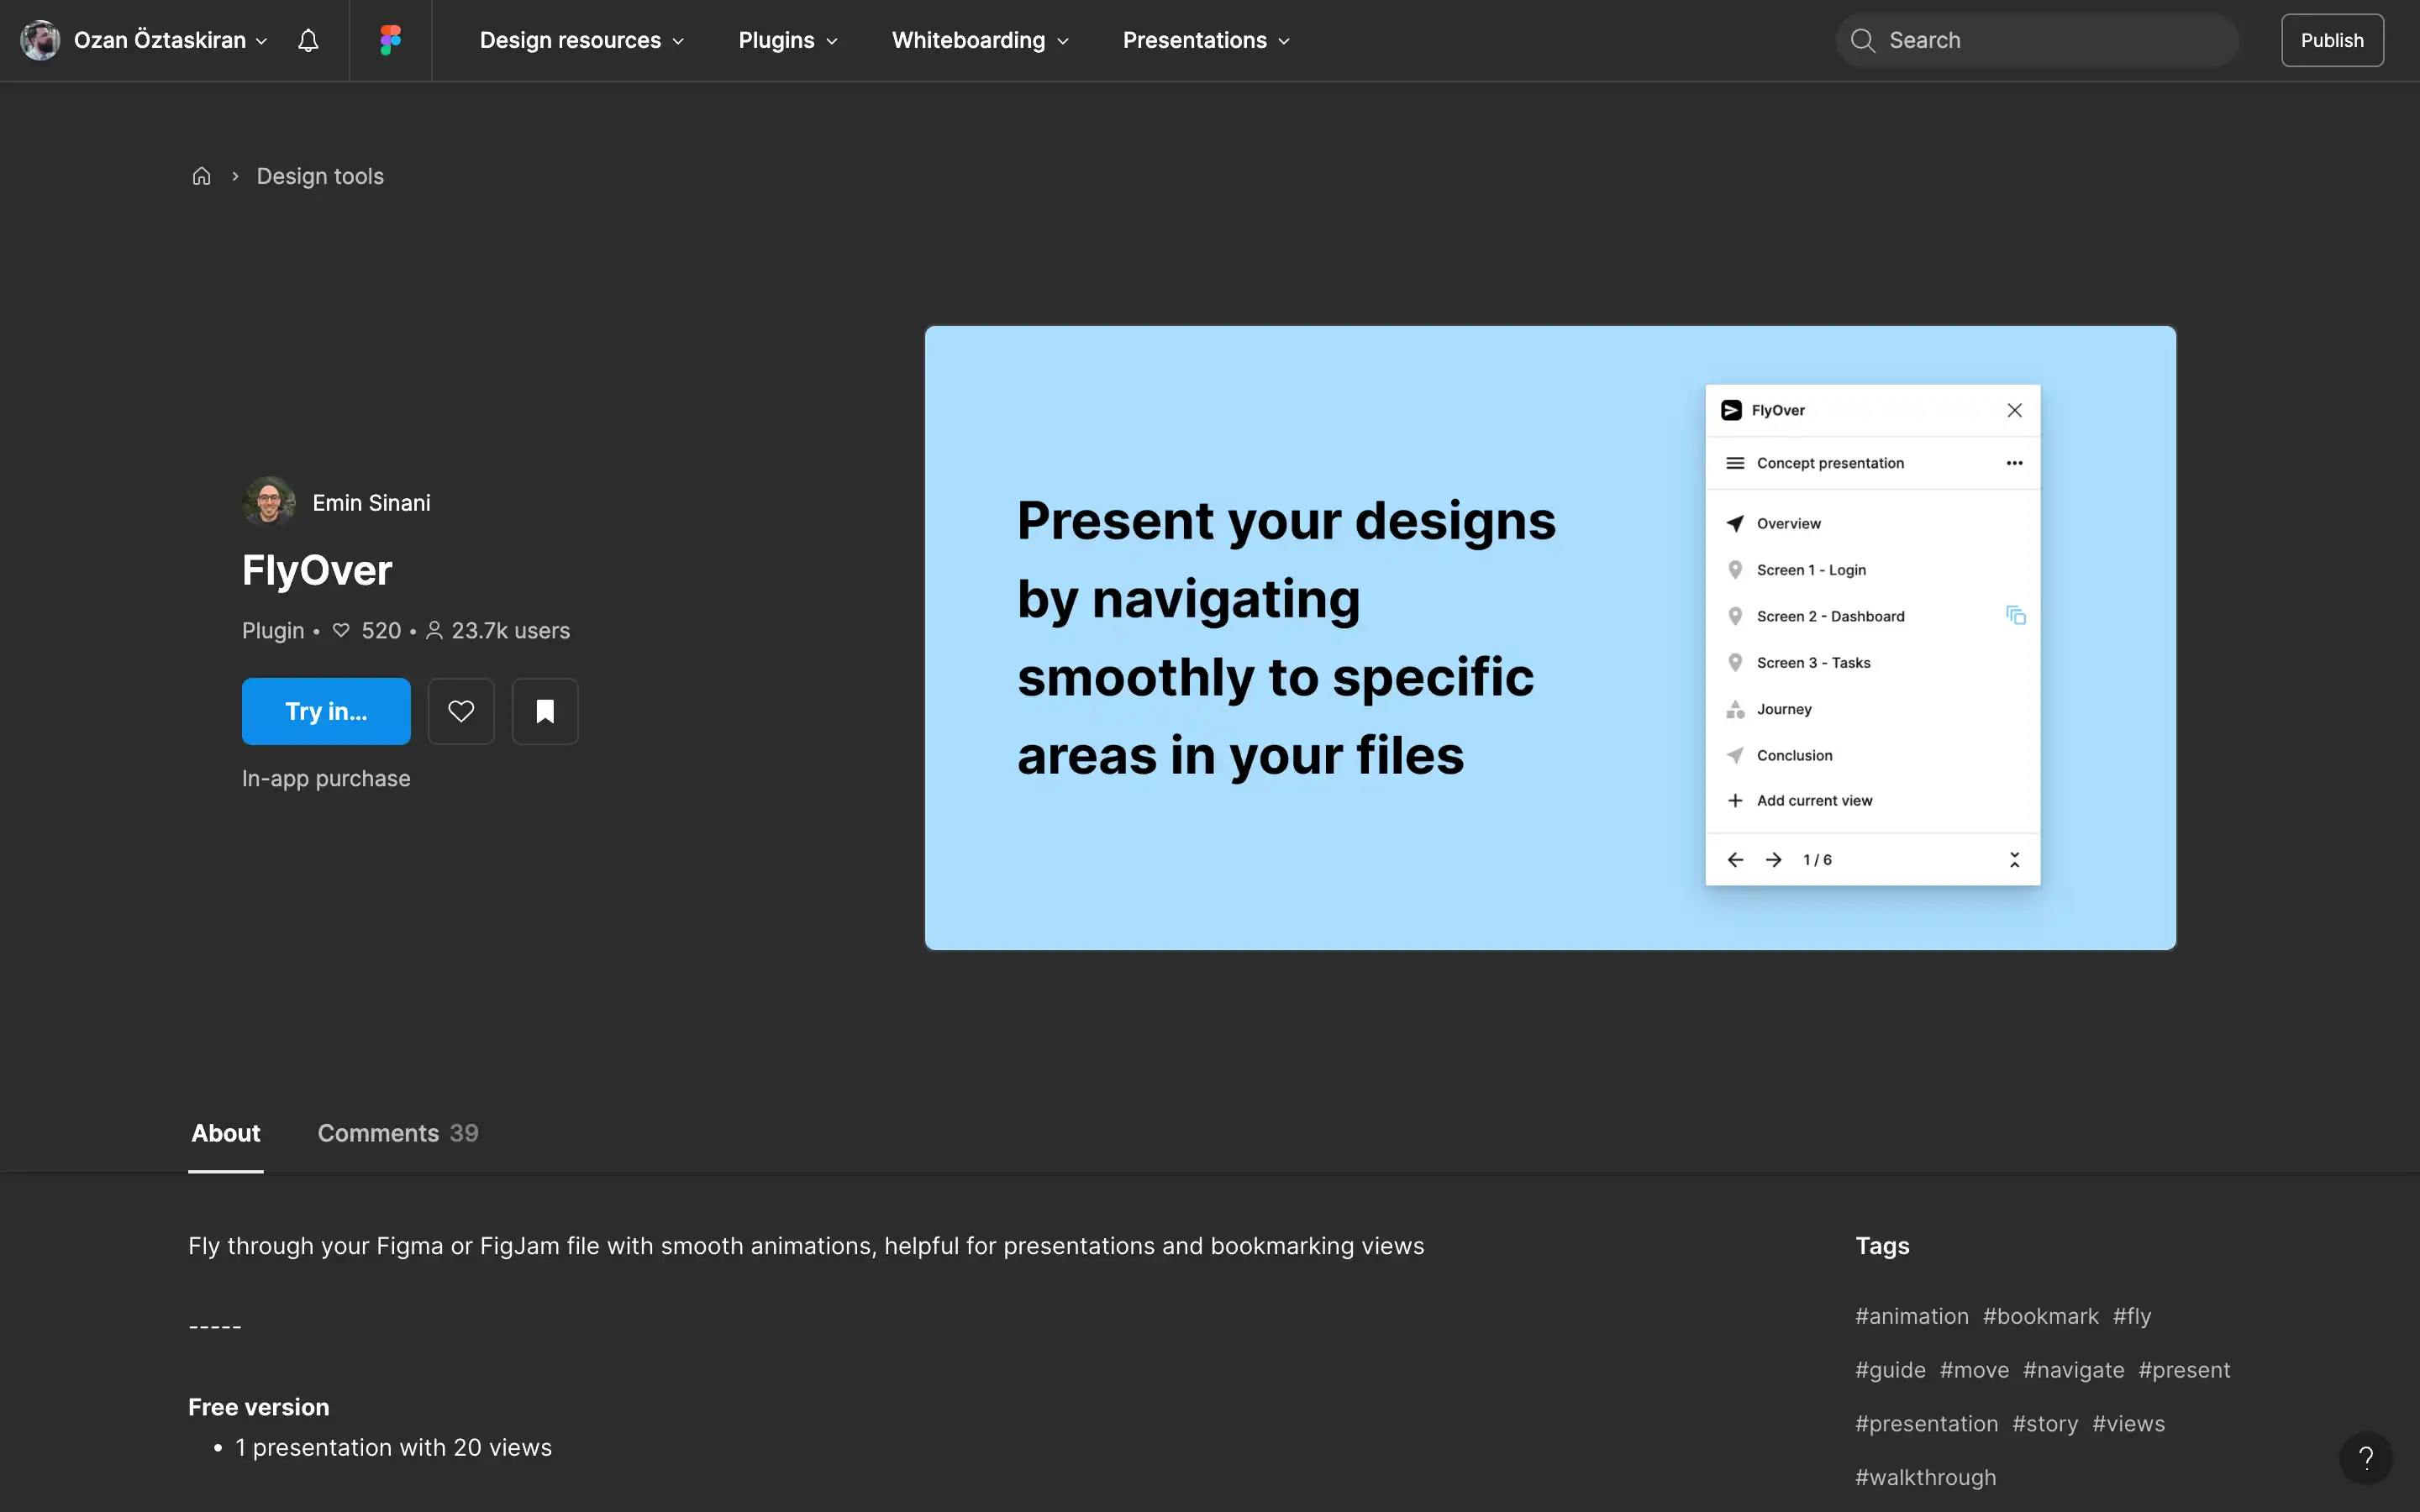Click the Publish button
The height and width of the screenshot is (1512, 2420).
pos(2332,40)
